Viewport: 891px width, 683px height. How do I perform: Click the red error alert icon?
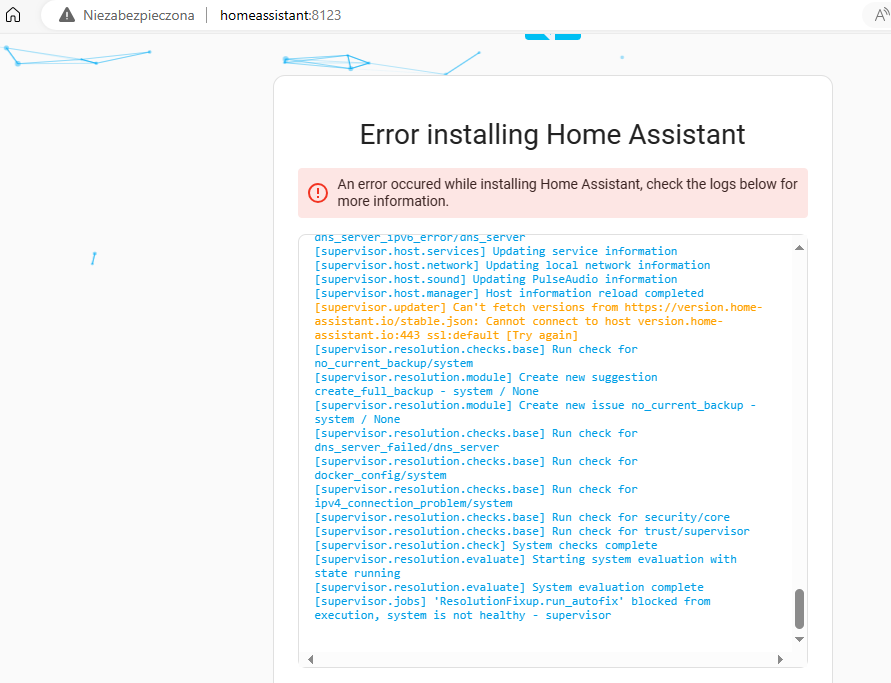(318, 193)
